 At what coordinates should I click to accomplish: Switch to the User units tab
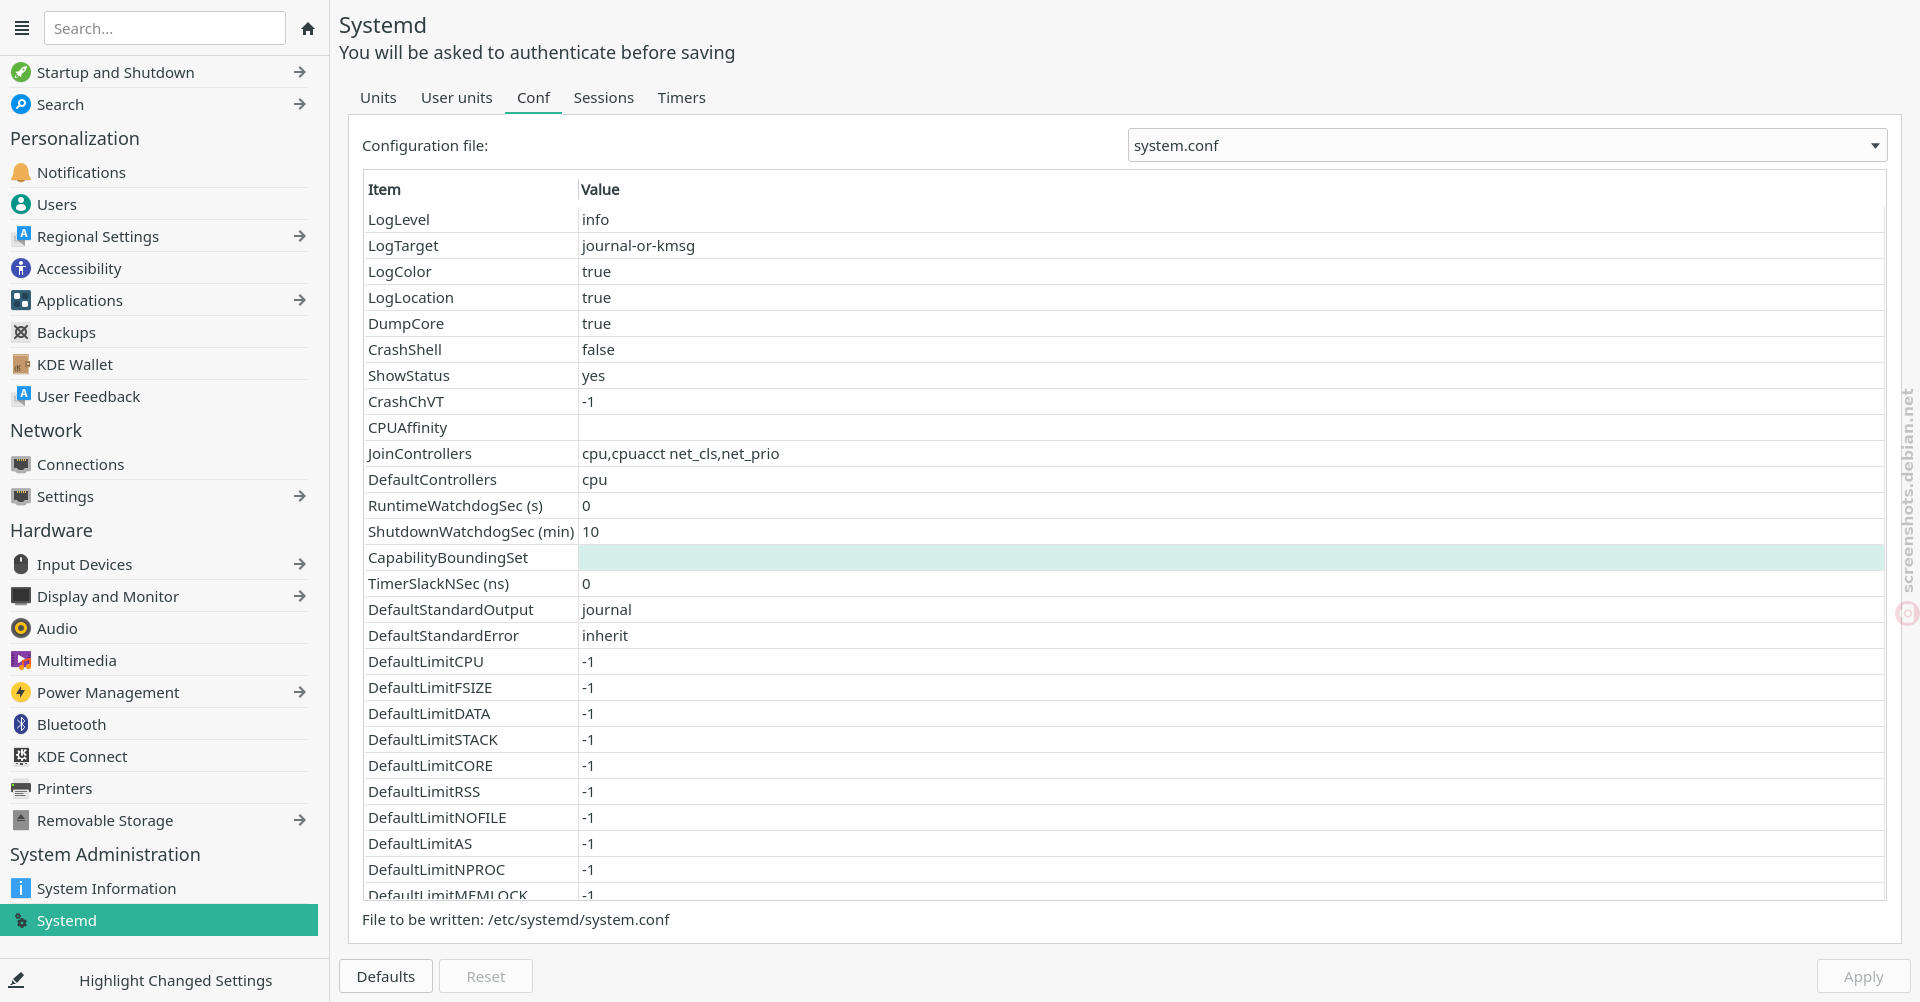(457, 98)
